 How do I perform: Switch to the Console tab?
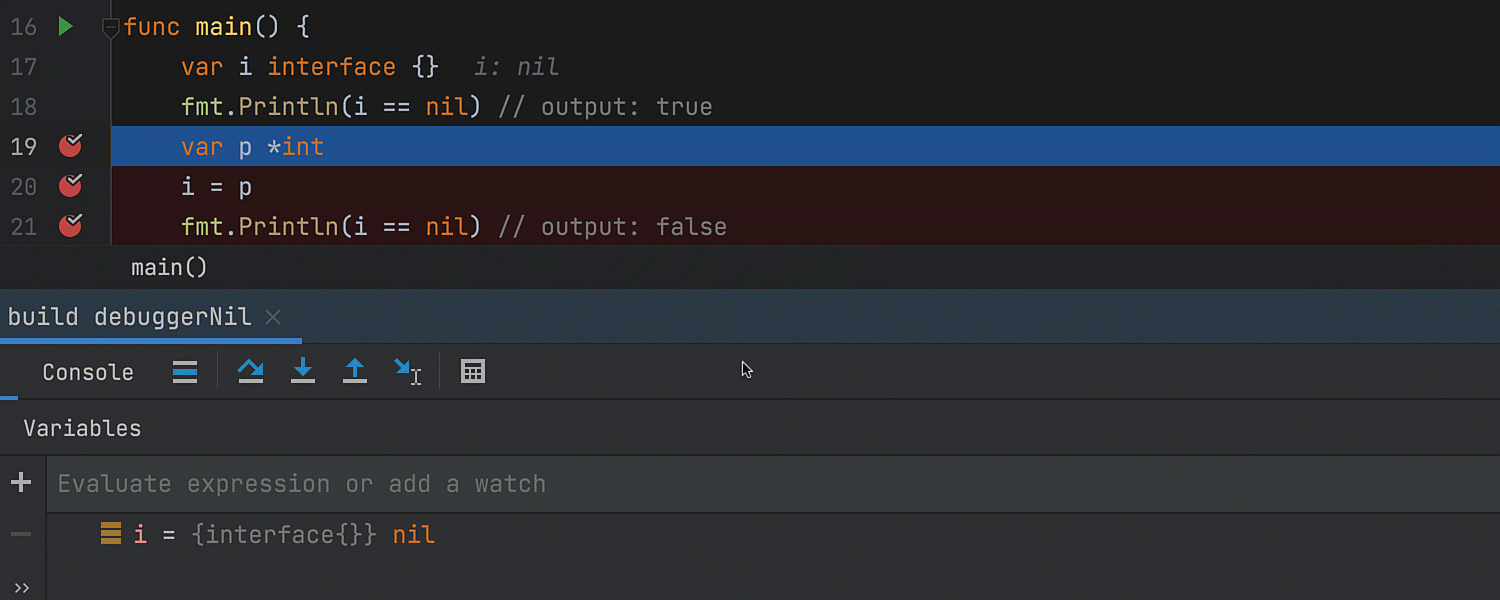(x=88, y=372)
